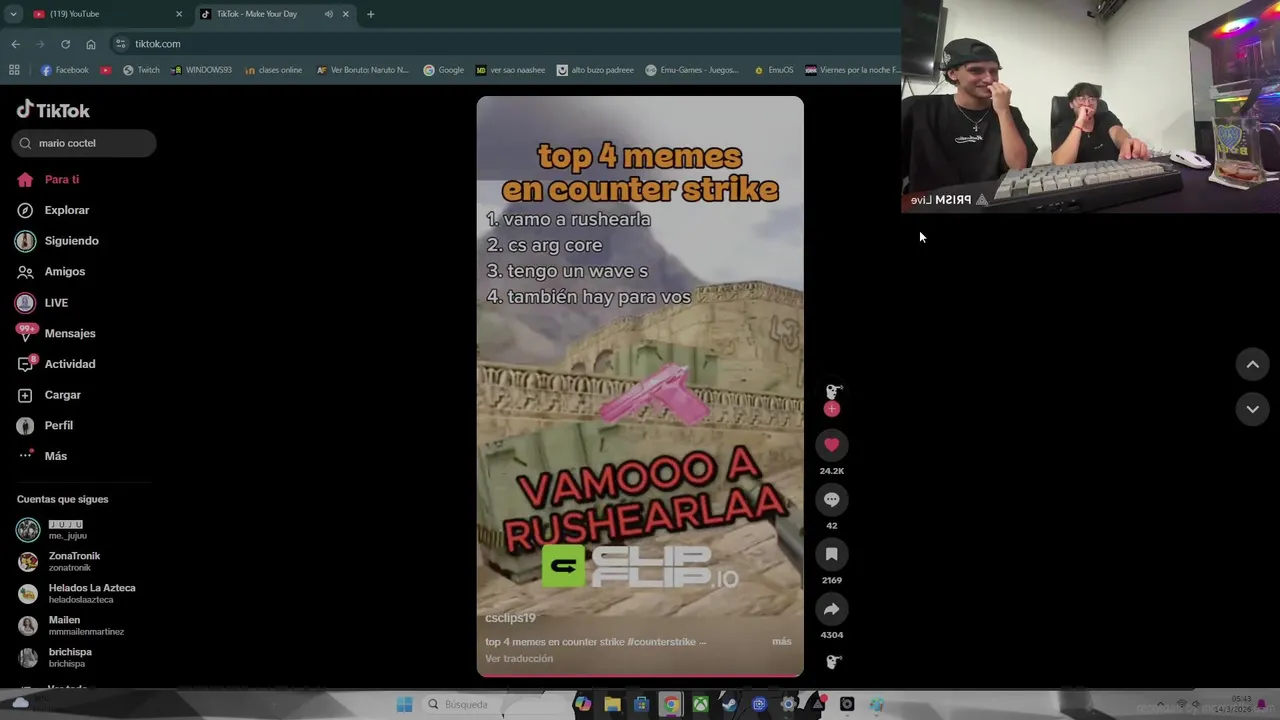Go to next video with down chevron
1280x720 pixels.
(1252, 409)
